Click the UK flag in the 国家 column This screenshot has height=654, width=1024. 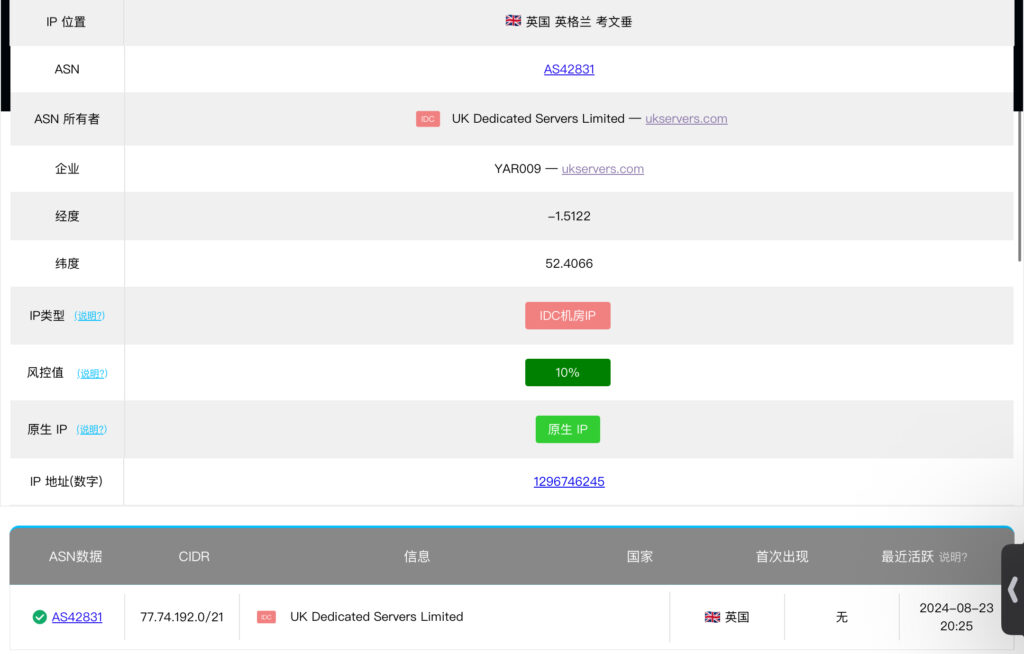[712, 617]
